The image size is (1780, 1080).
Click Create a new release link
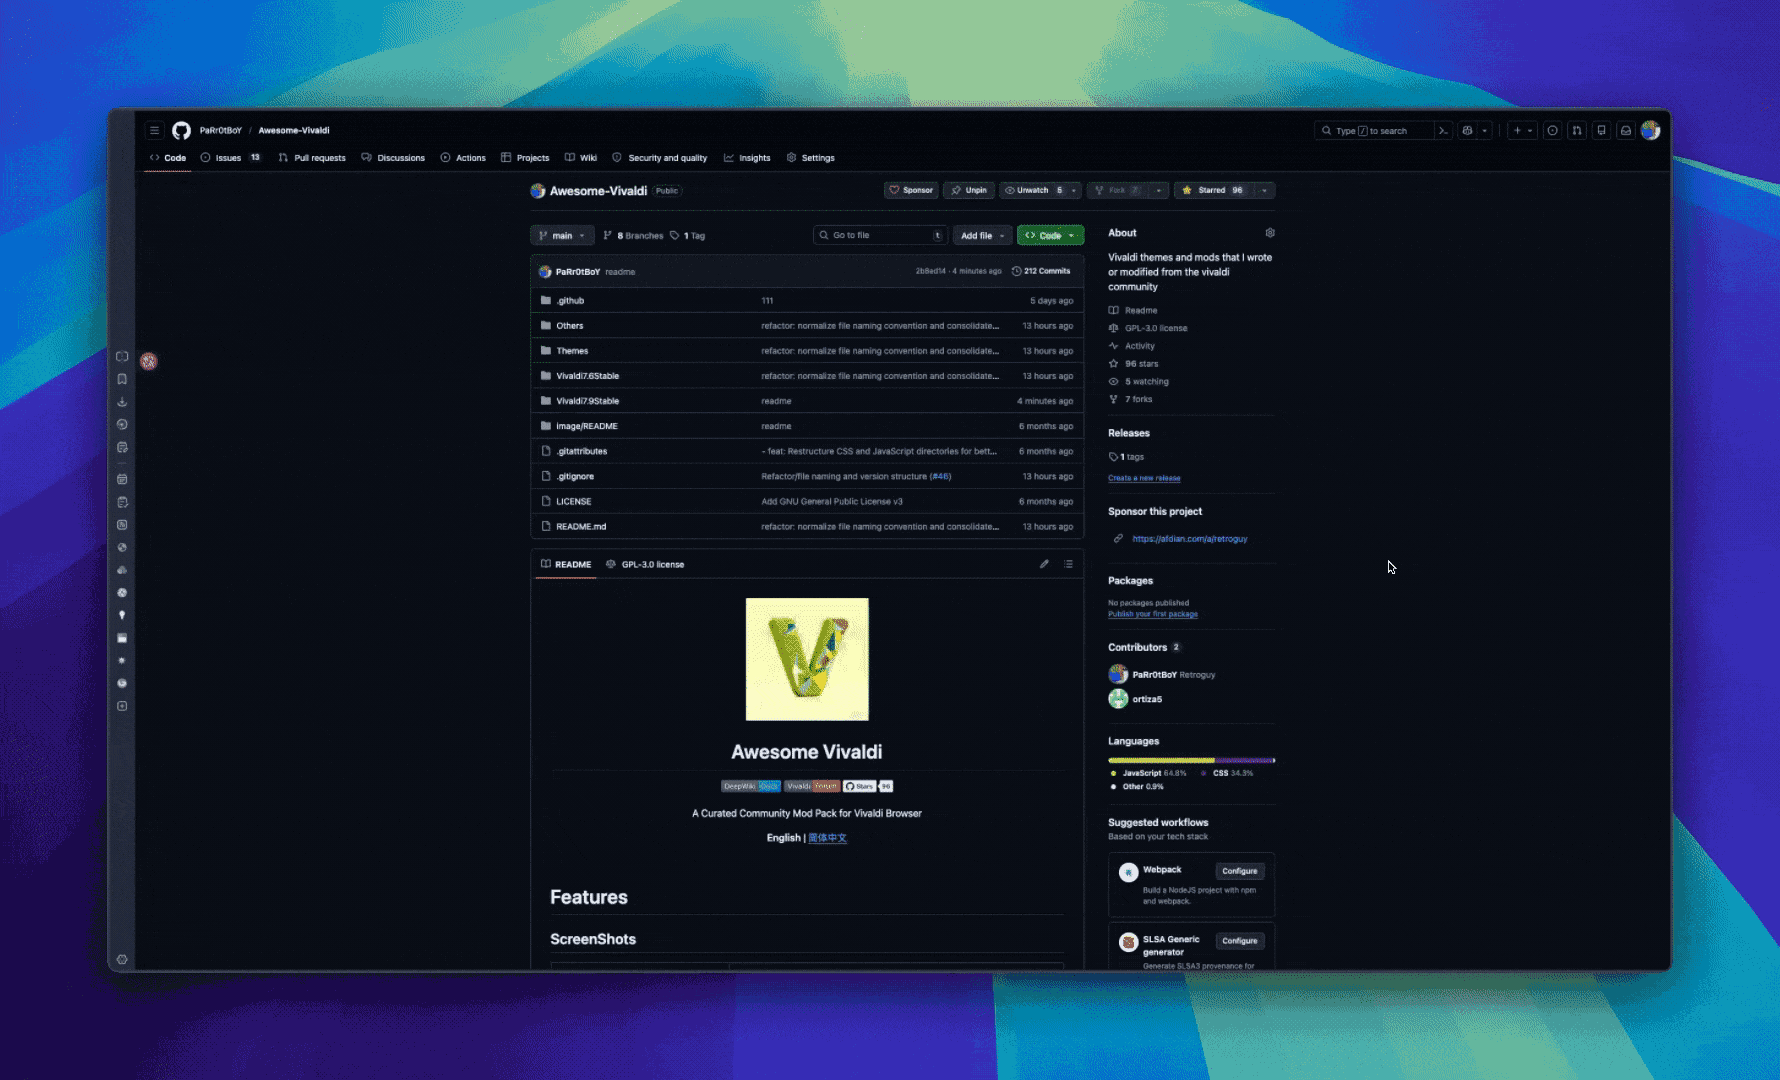click(x=1144, y=478)
